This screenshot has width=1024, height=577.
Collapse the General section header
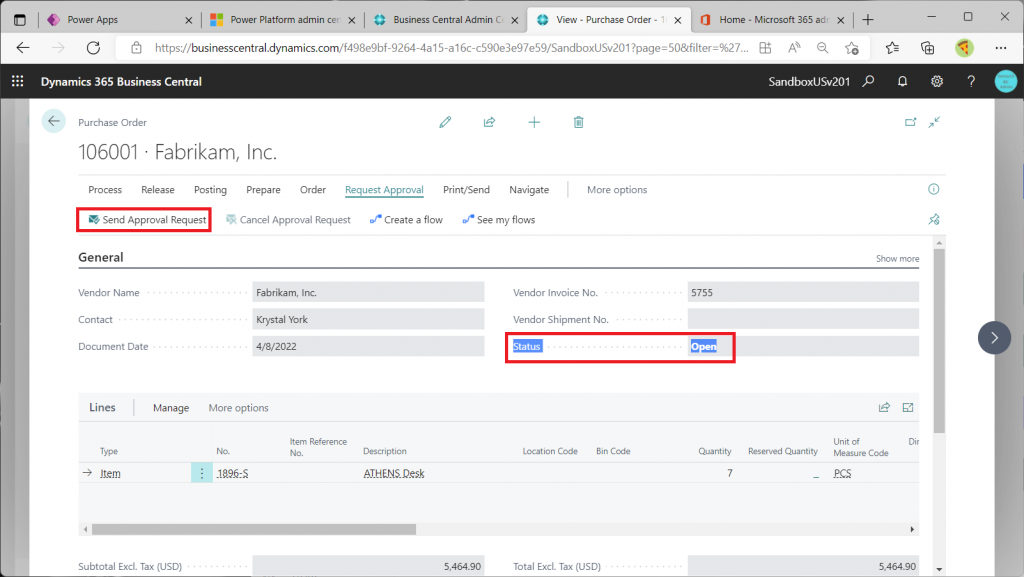[101, 257]
